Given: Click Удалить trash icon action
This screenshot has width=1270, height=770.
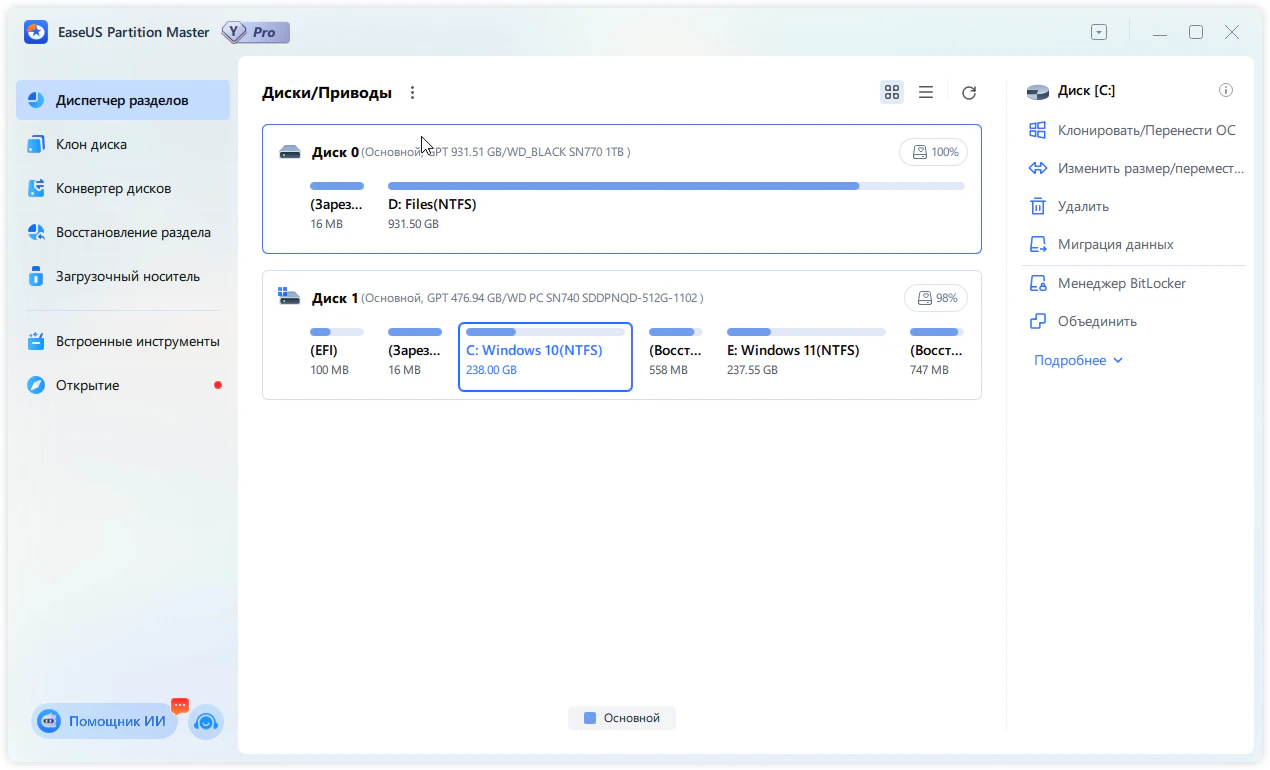Looking at the screenshot, I should pyautogui.click(x=1038, y=207).
